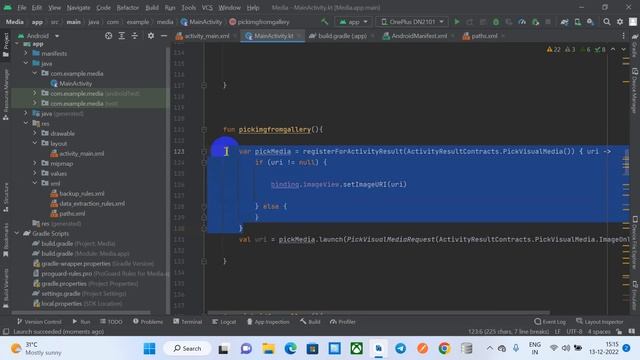
Task: Open File Explorer from taskbar
Action: coord(269,349)
